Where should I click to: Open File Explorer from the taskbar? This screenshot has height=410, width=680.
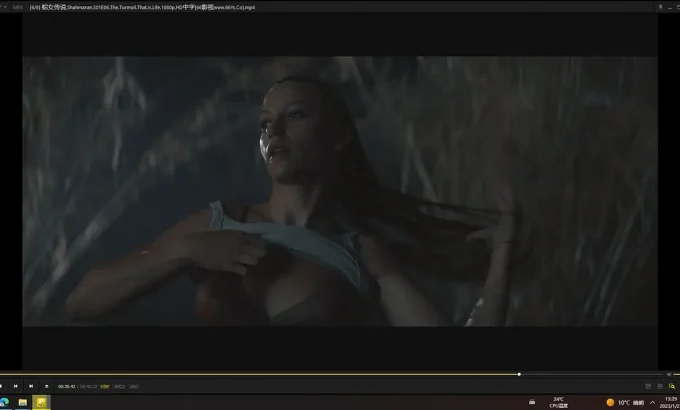point(23,403)
